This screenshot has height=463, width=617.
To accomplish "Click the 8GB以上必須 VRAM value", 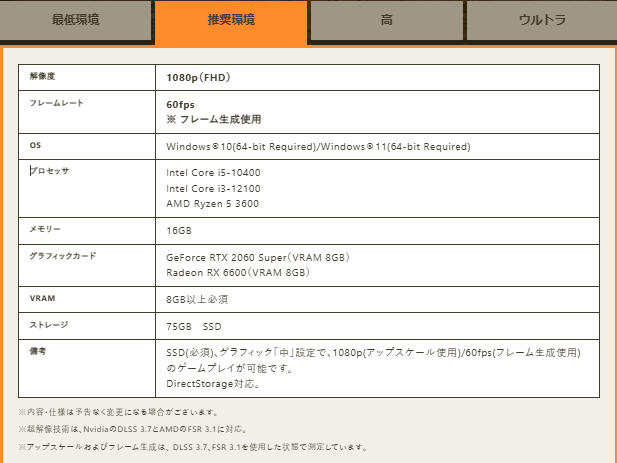I will 198,299.
